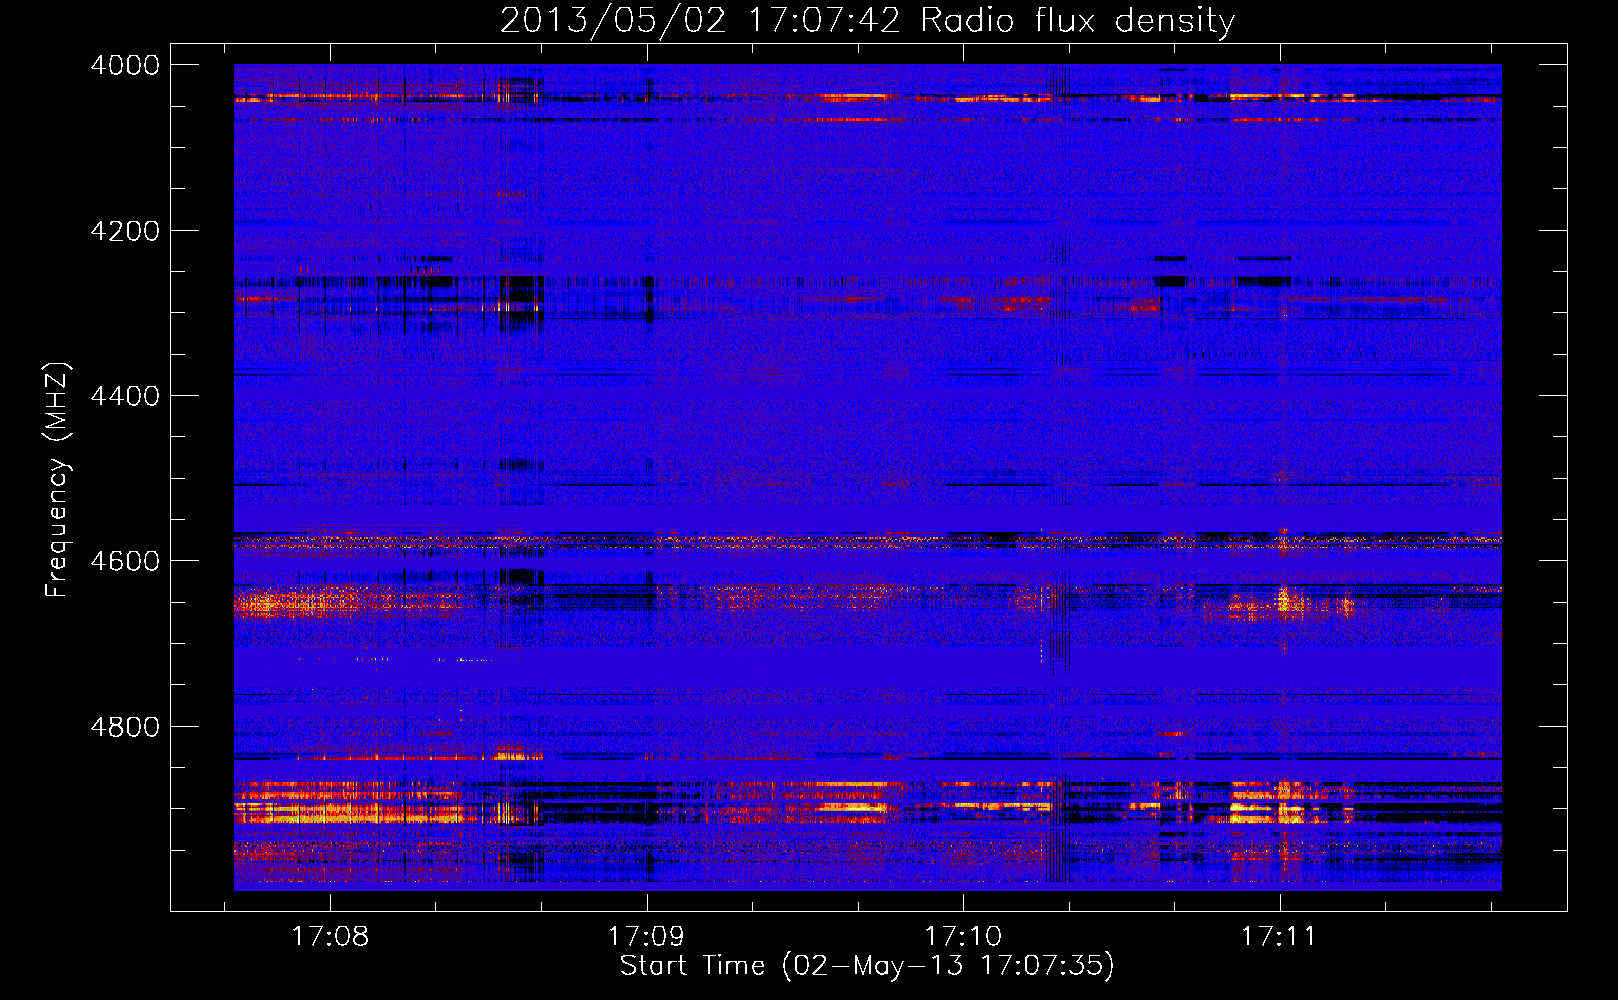Select the "Frequency (MHZ)" axis label

point(58,480)
